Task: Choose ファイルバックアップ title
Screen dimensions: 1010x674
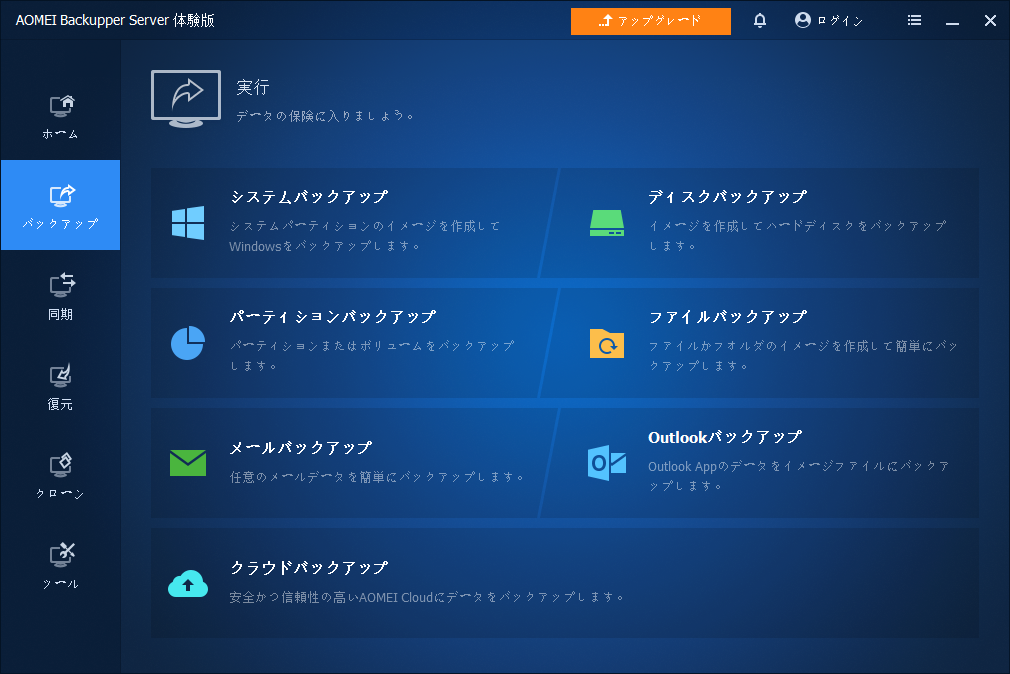Action: point(727,316)
